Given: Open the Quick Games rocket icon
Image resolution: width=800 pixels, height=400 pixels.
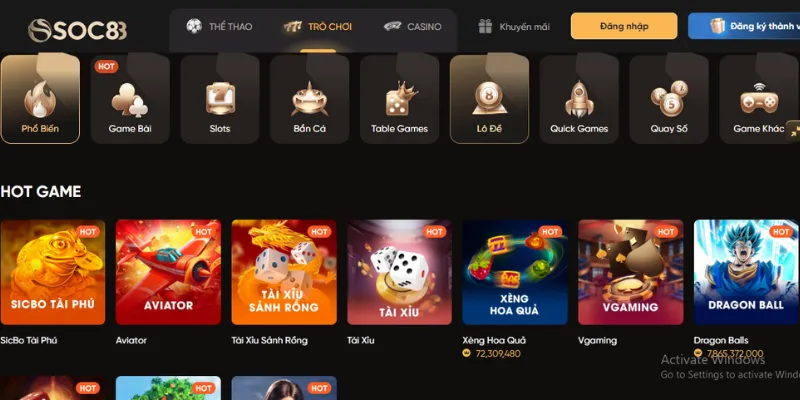Looking at the screenshot, I should tap(579, 99).
